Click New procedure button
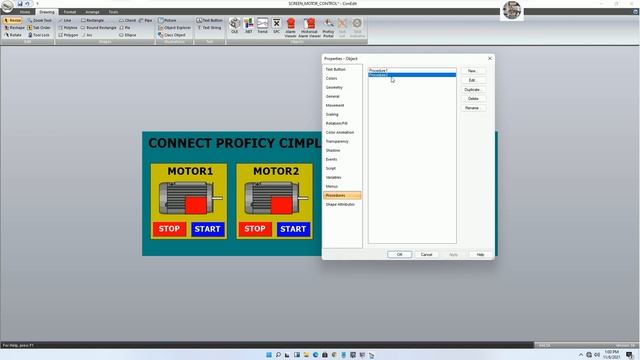This screenshot has height=360, width=640. point(473,71)
